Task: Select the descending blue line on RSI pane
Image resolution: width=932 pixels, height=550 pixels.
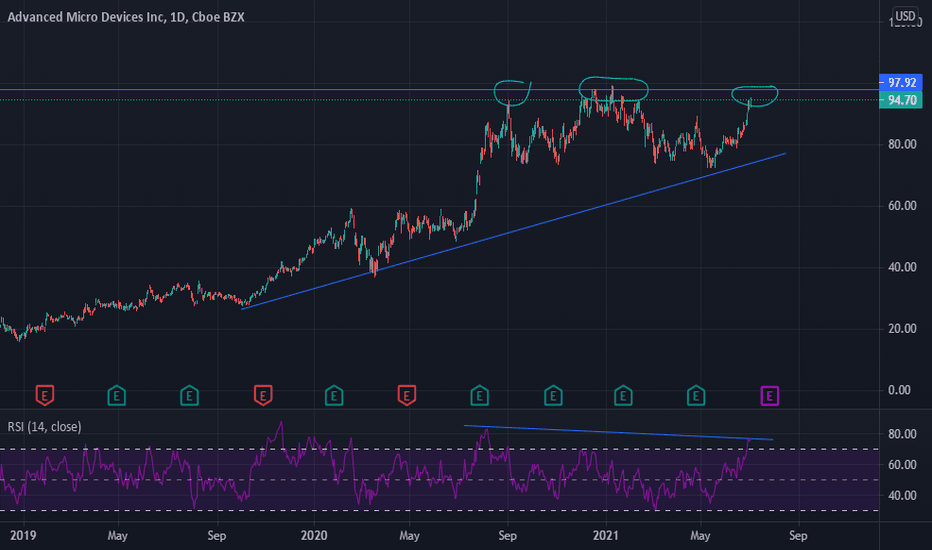Action: [618, 432]
